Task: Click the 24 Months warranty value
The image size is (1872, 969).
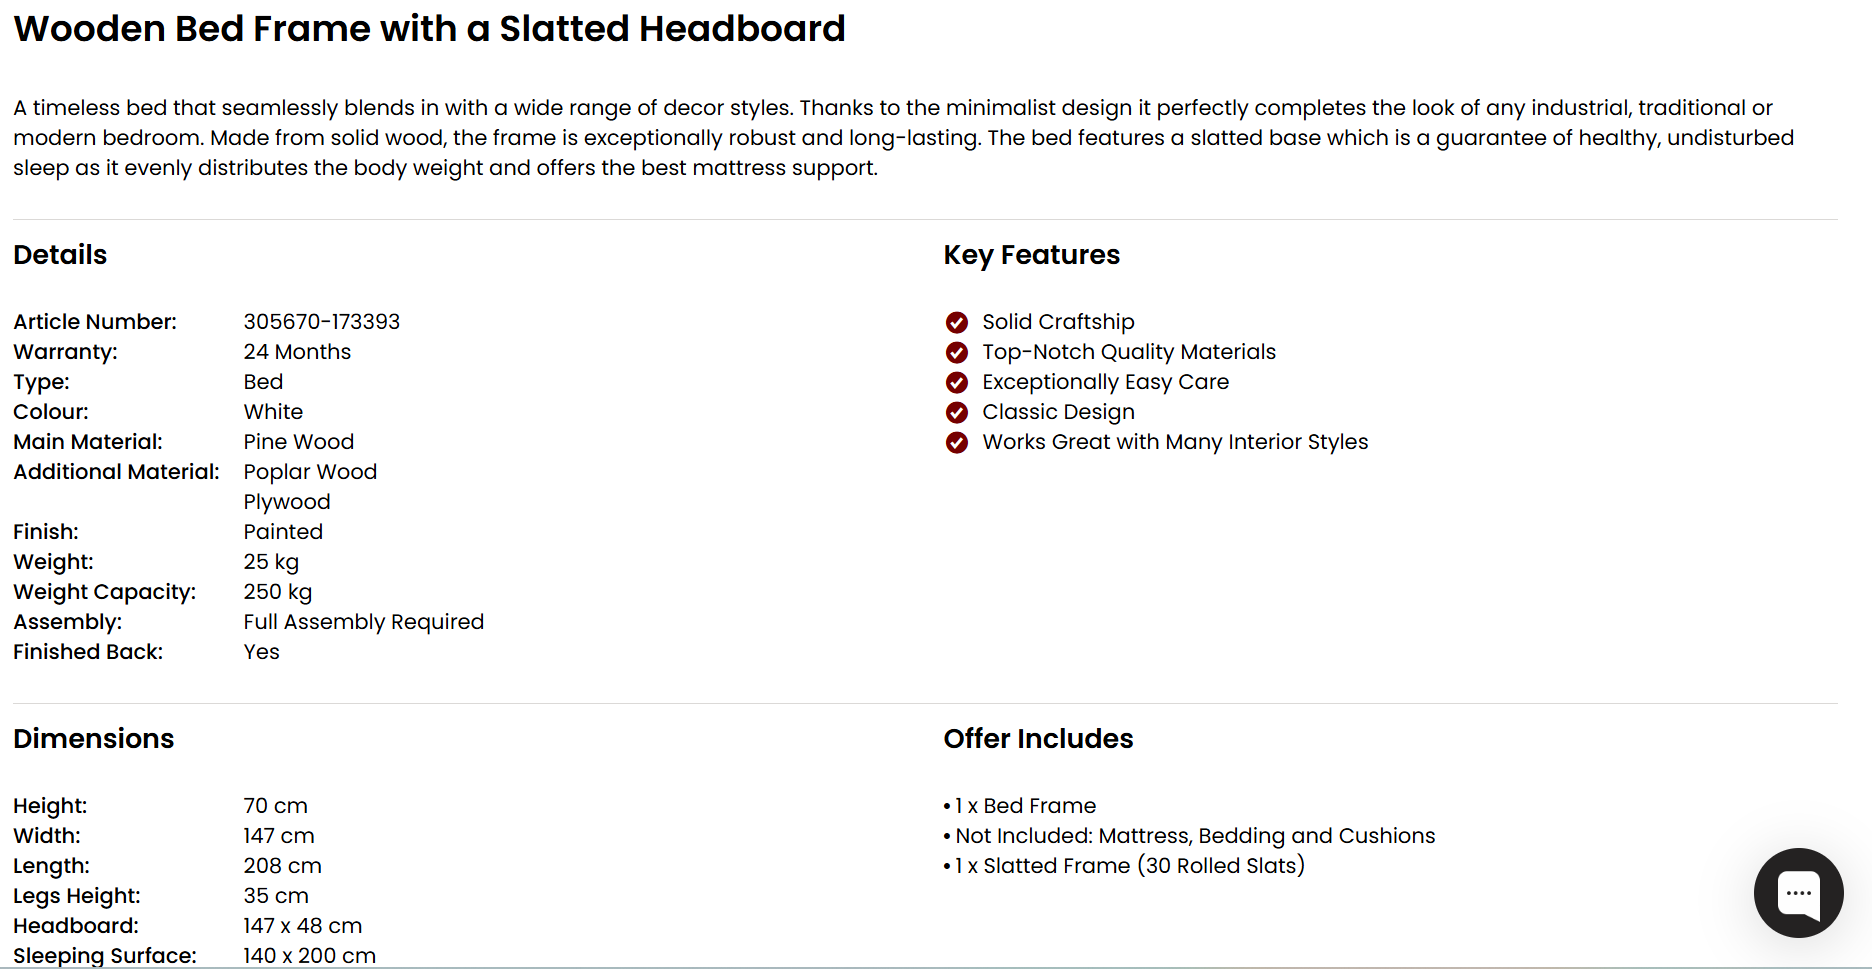Action: pos(297,352)
